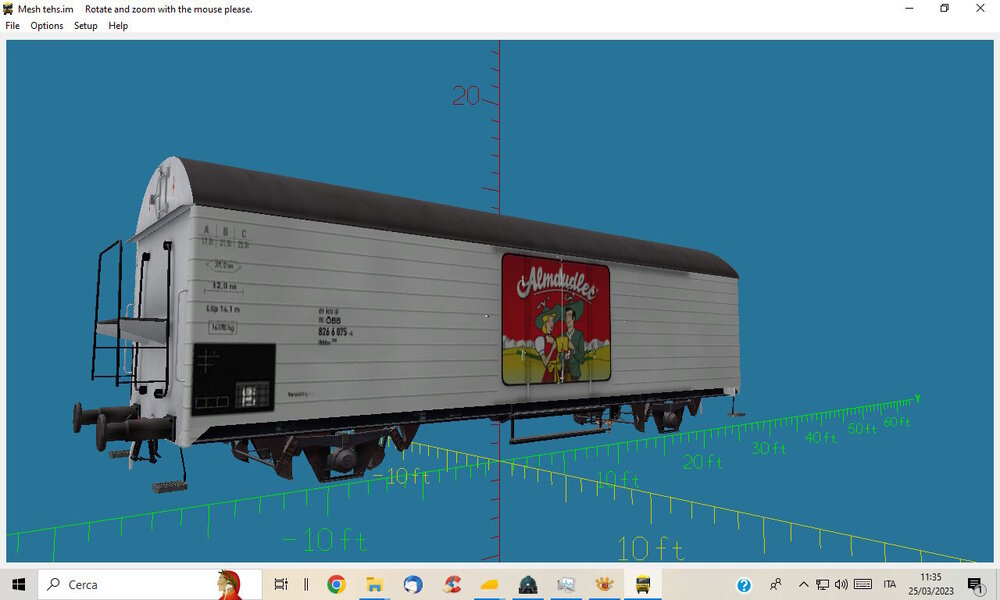Viewport: 1000px width, 600px height.
Task: Open the orange crown taskbar app
Action: point(605,584)
